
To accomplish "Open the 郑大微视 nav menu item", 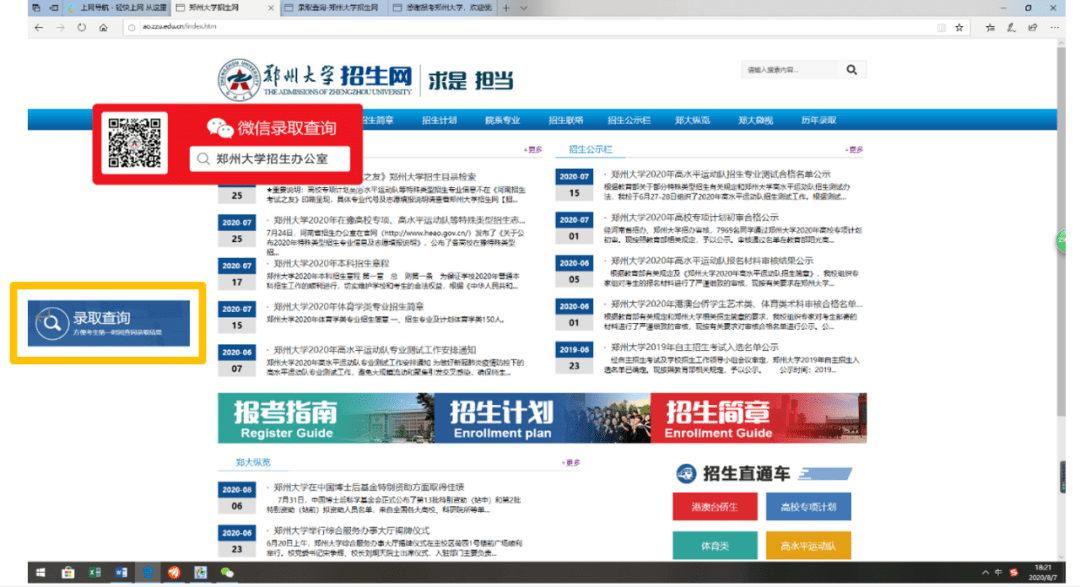I will [756, 120].
